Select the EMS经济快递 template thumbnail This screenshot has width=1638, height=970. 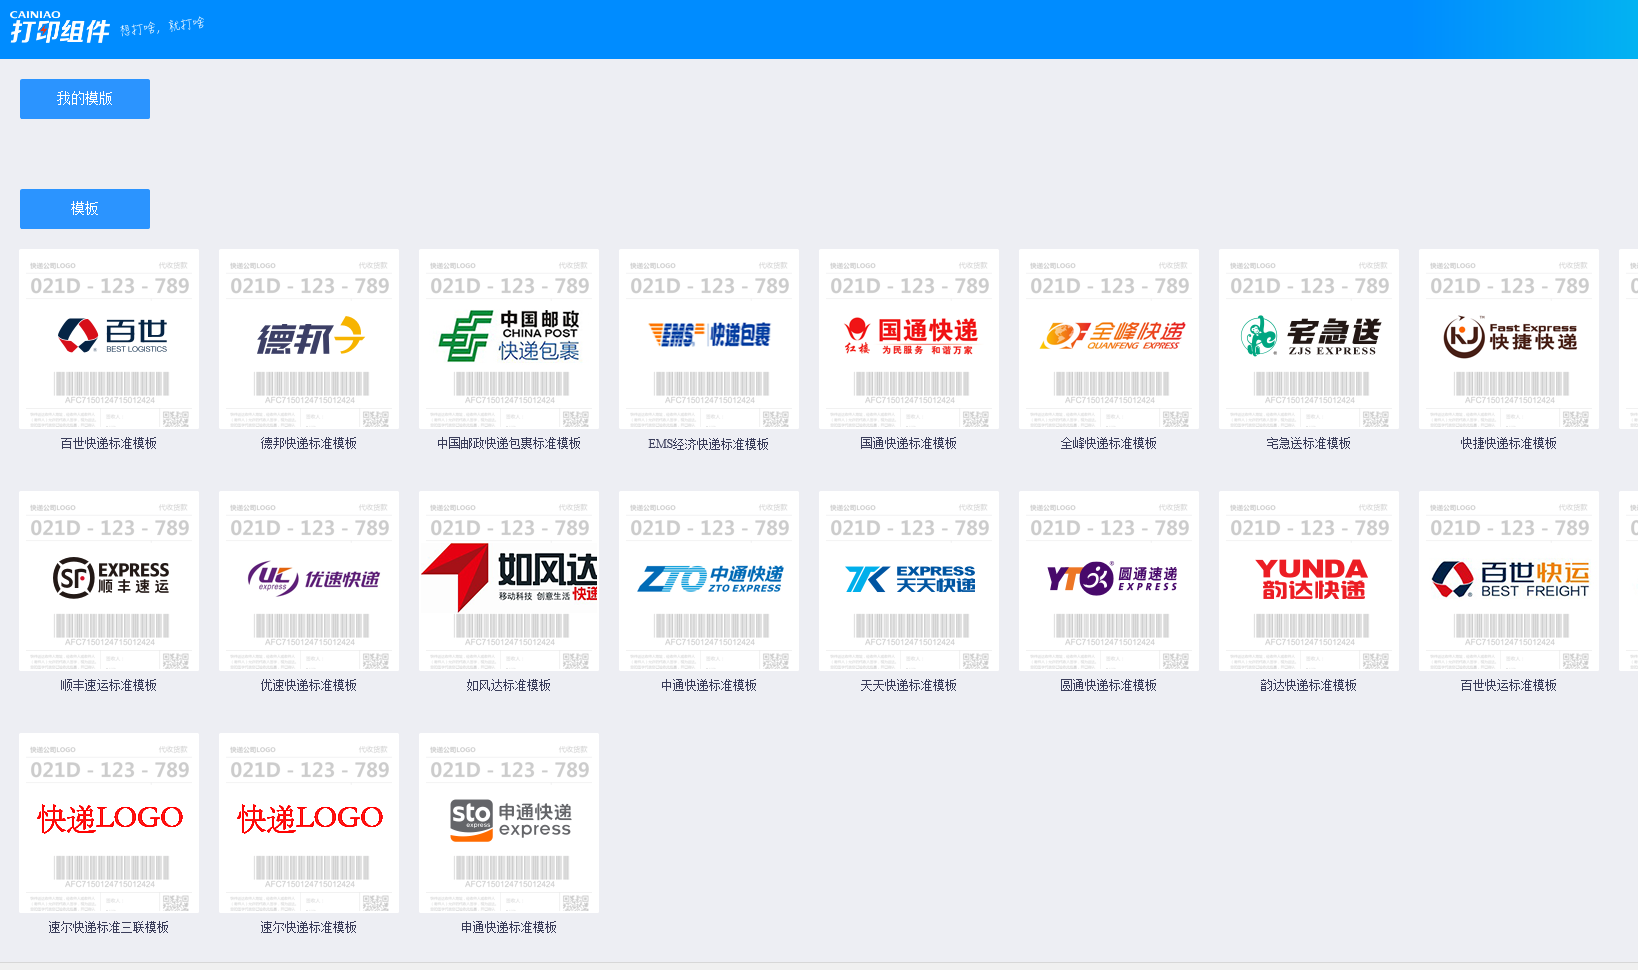tap(709, 339)
